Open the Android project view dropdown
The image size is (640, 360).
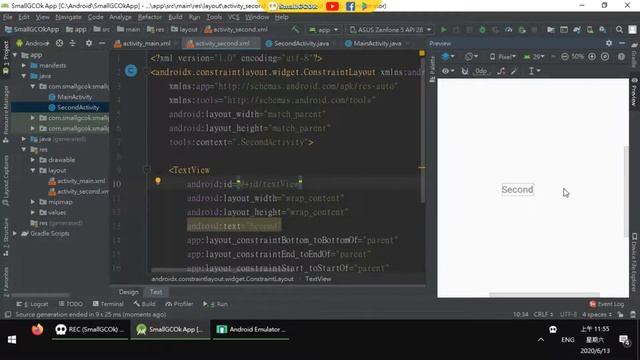point(33,43)
